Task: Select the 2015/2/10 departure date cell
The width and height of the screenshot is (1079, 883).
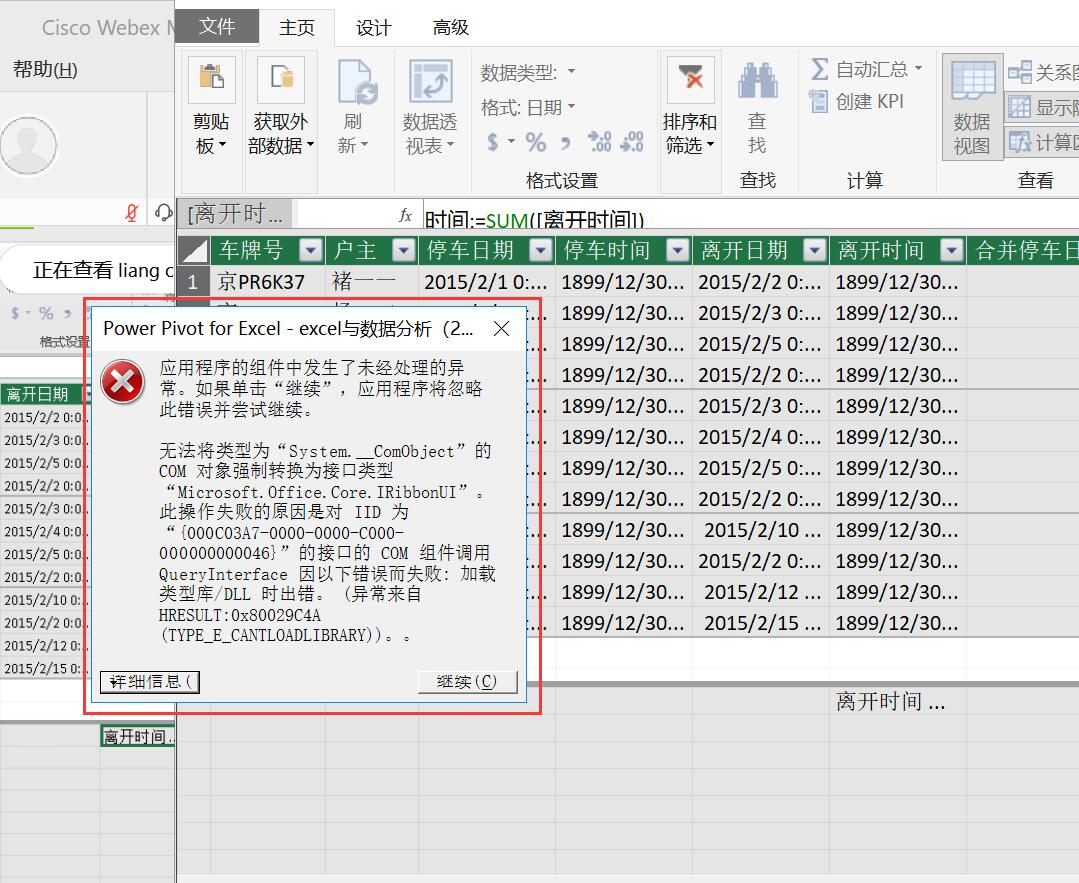Action: [x=761, y=530]
